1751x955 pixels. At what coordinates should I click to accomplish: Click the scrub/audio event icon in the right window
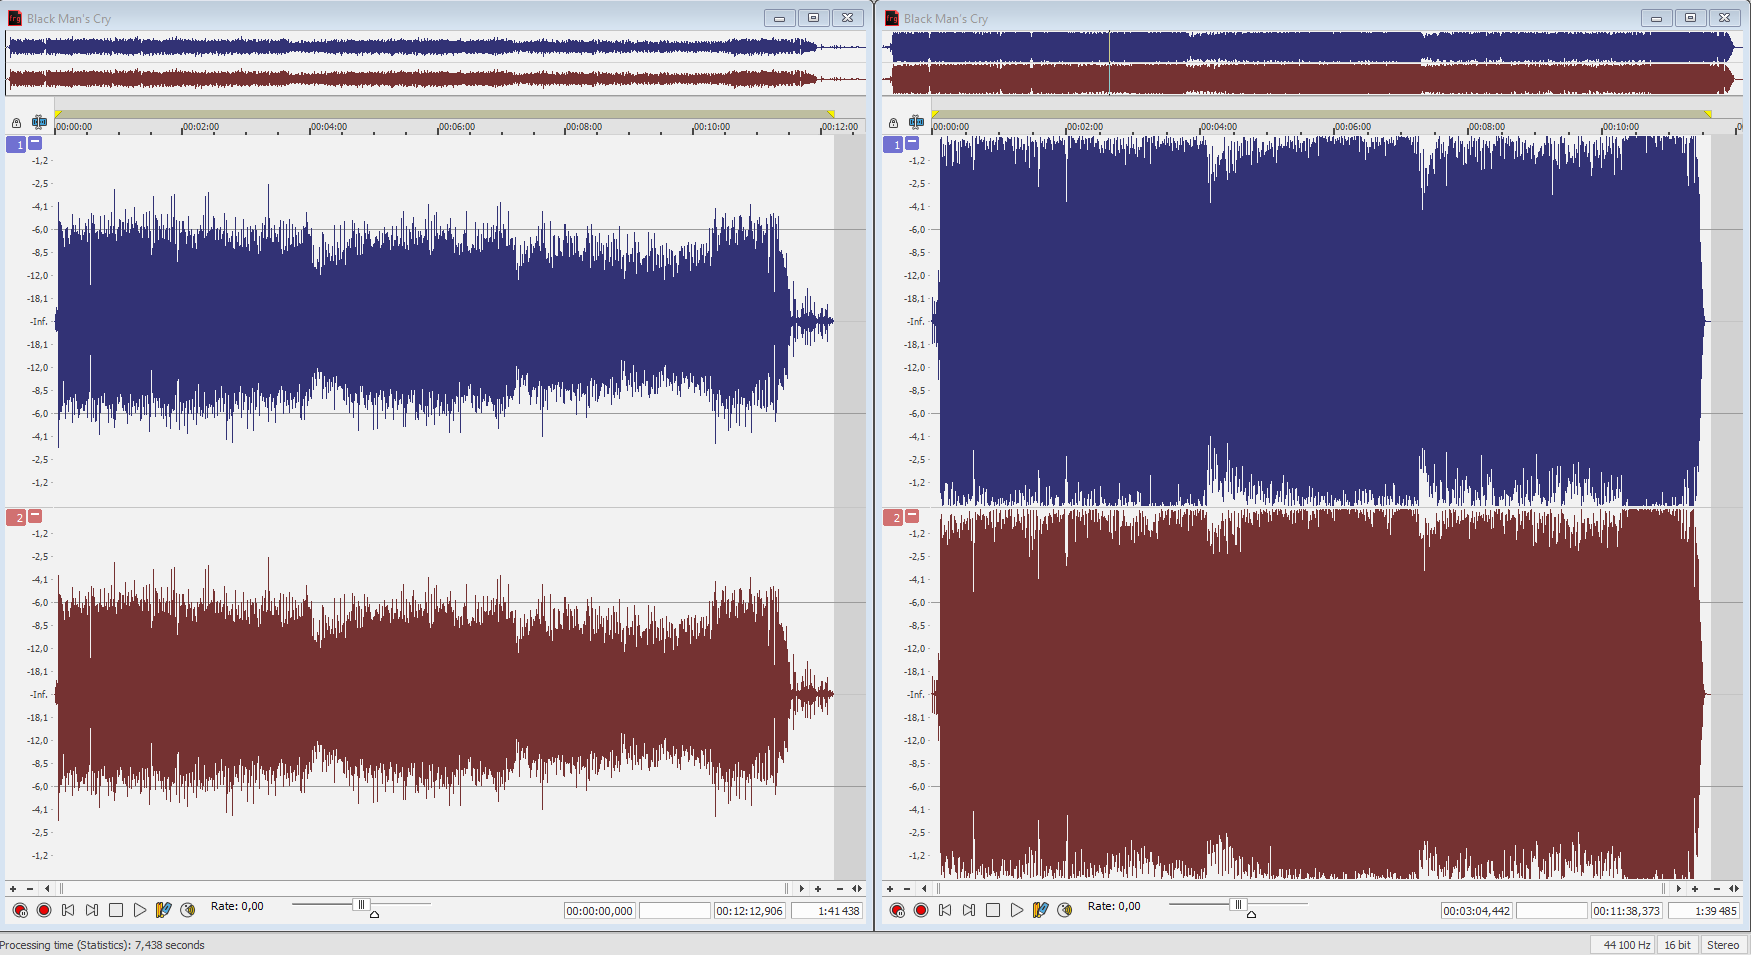(1065, 910)
